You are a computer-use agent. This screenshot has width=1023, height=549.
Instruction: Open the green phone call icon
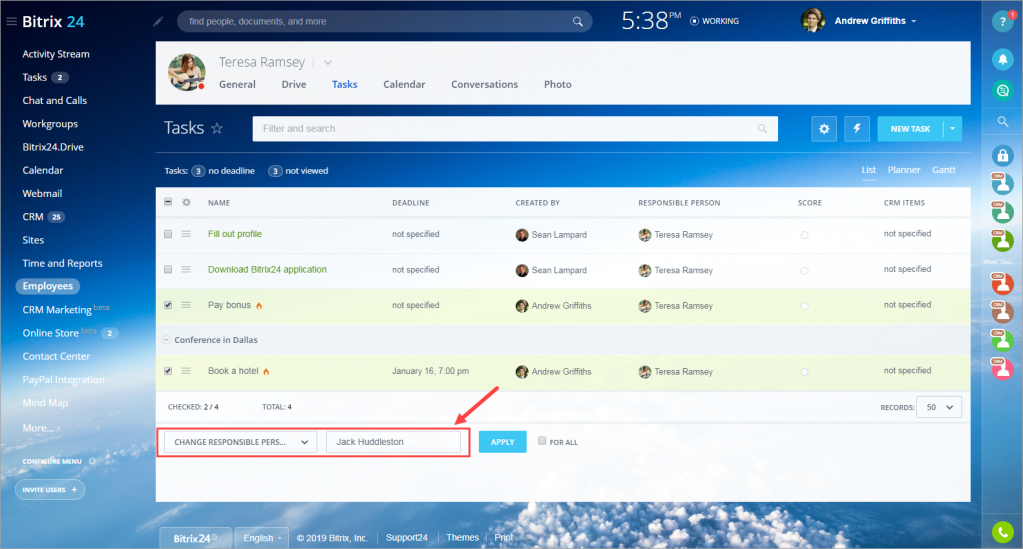[1003, 532]
